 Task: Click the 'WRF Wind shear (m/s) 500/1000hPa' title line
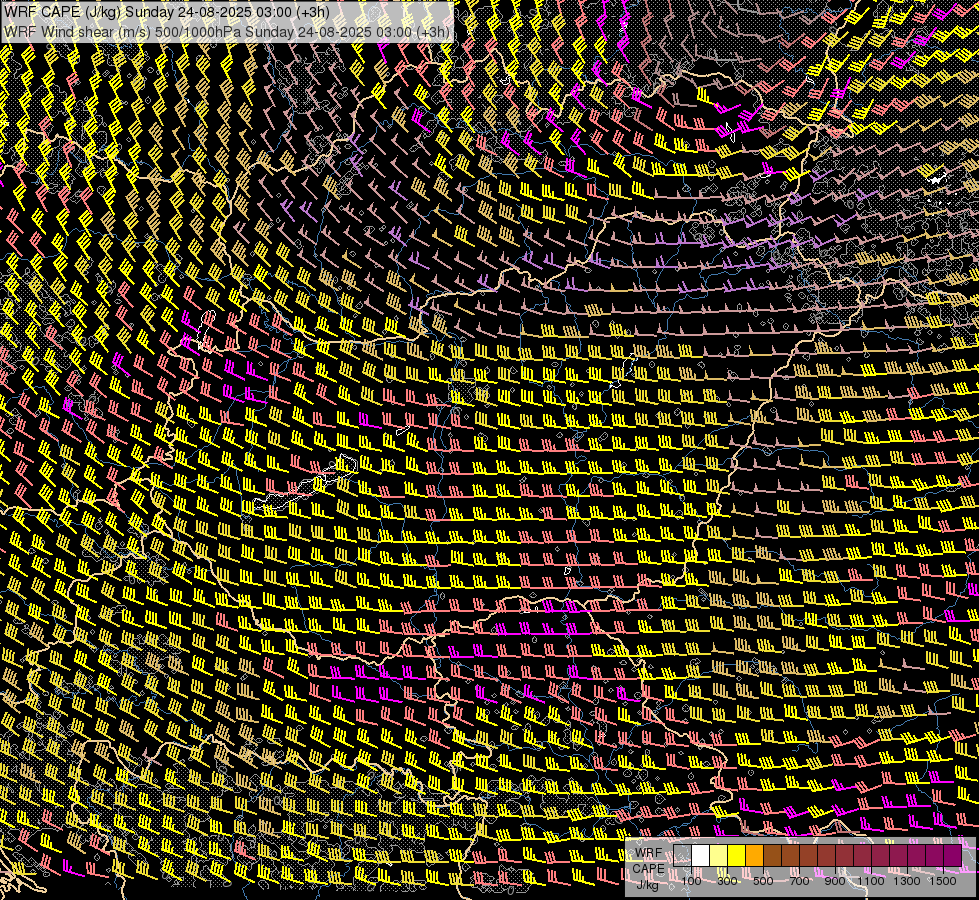(x=226, y=32)
